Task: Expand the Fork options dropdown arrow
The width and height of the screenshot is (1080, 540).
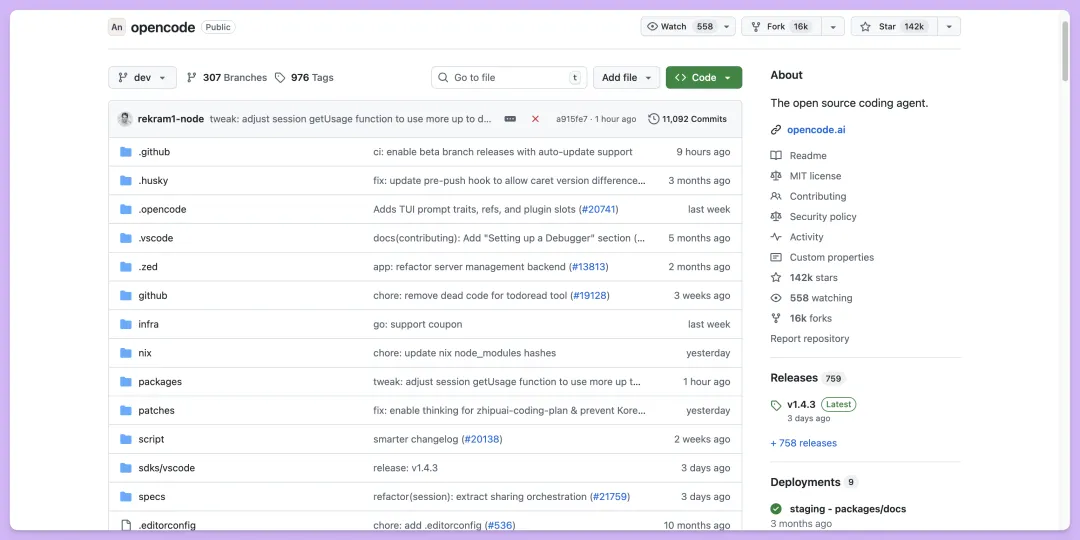Action: [833, 27]
